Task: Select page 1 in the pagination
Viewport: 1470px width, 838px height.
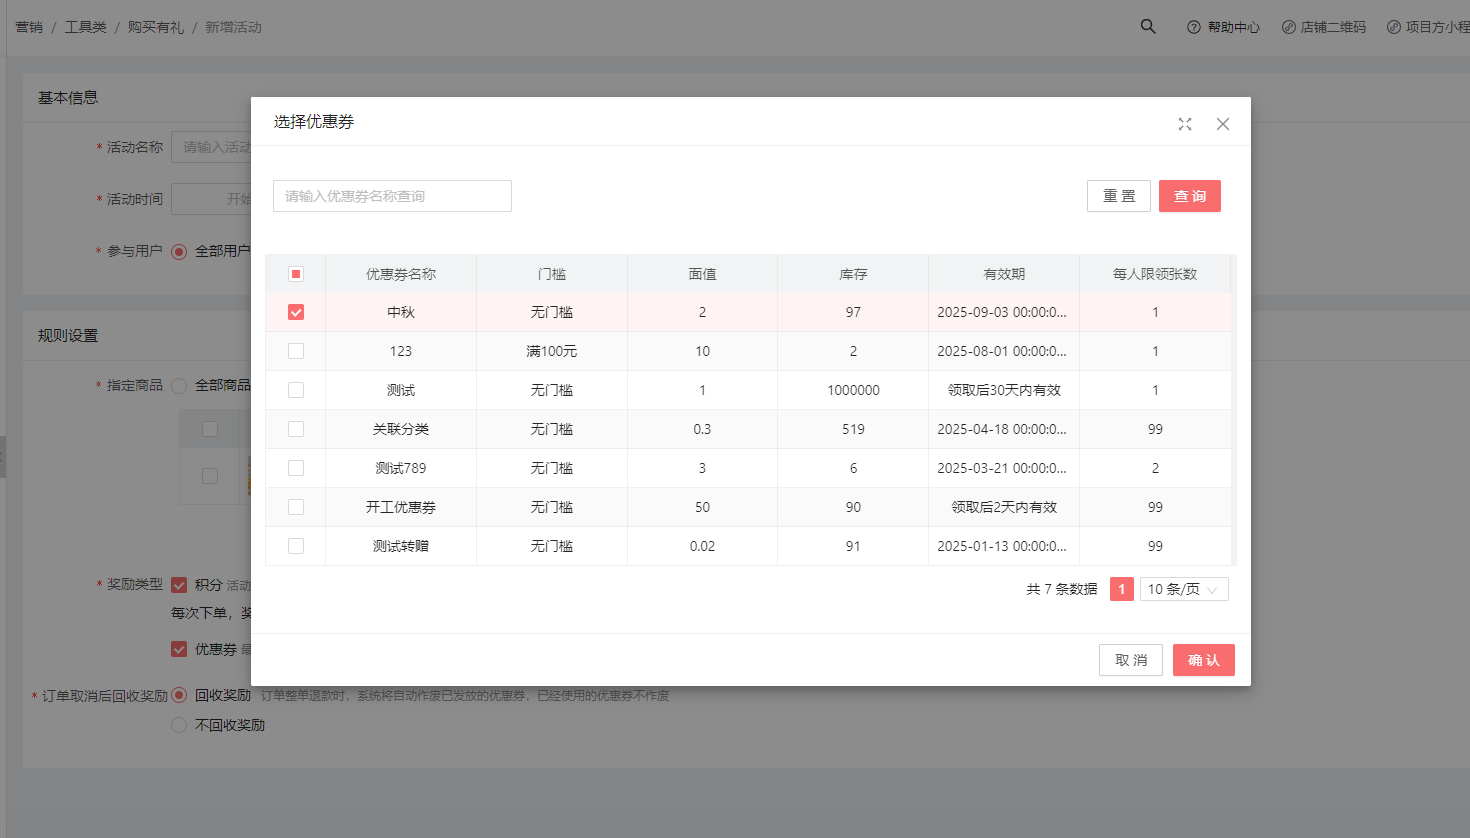Action: [1121, 589]
